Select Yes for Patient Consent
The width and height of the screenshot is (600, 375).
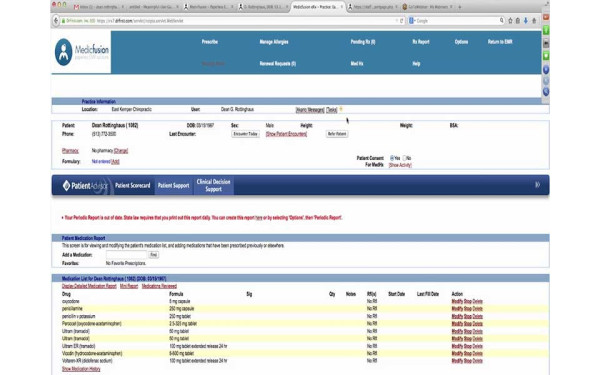pos(392,158)
